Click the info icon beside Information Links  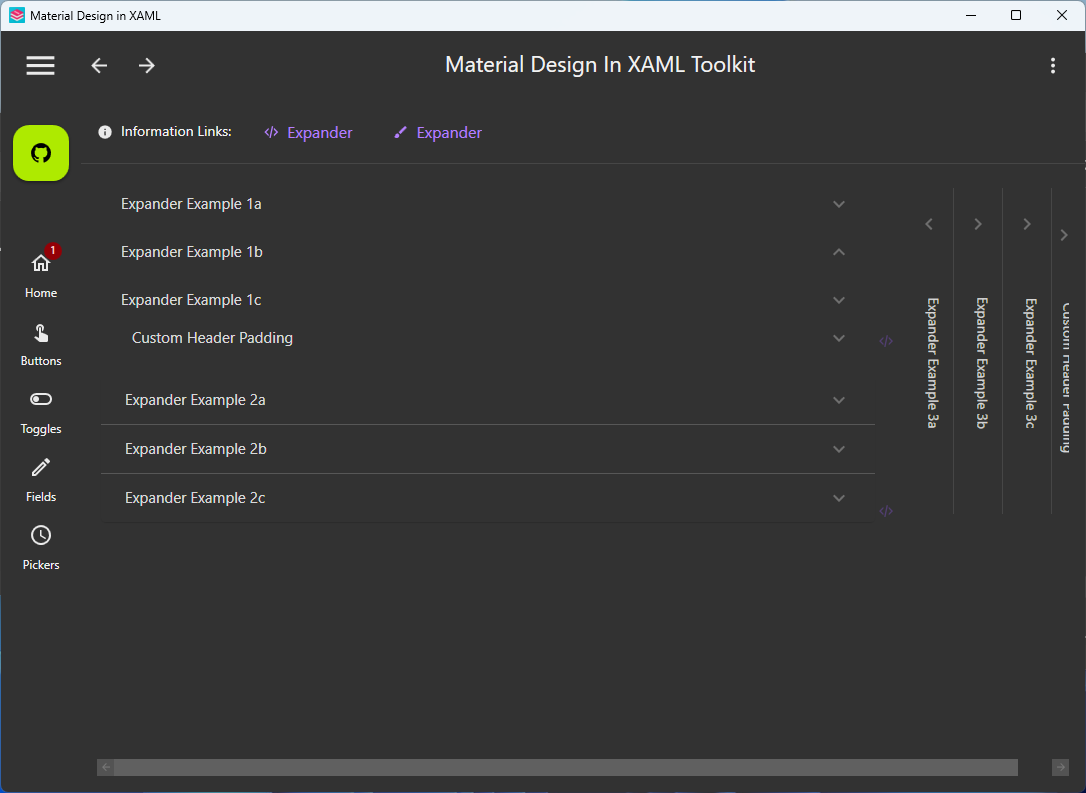(x=105, y=132)
